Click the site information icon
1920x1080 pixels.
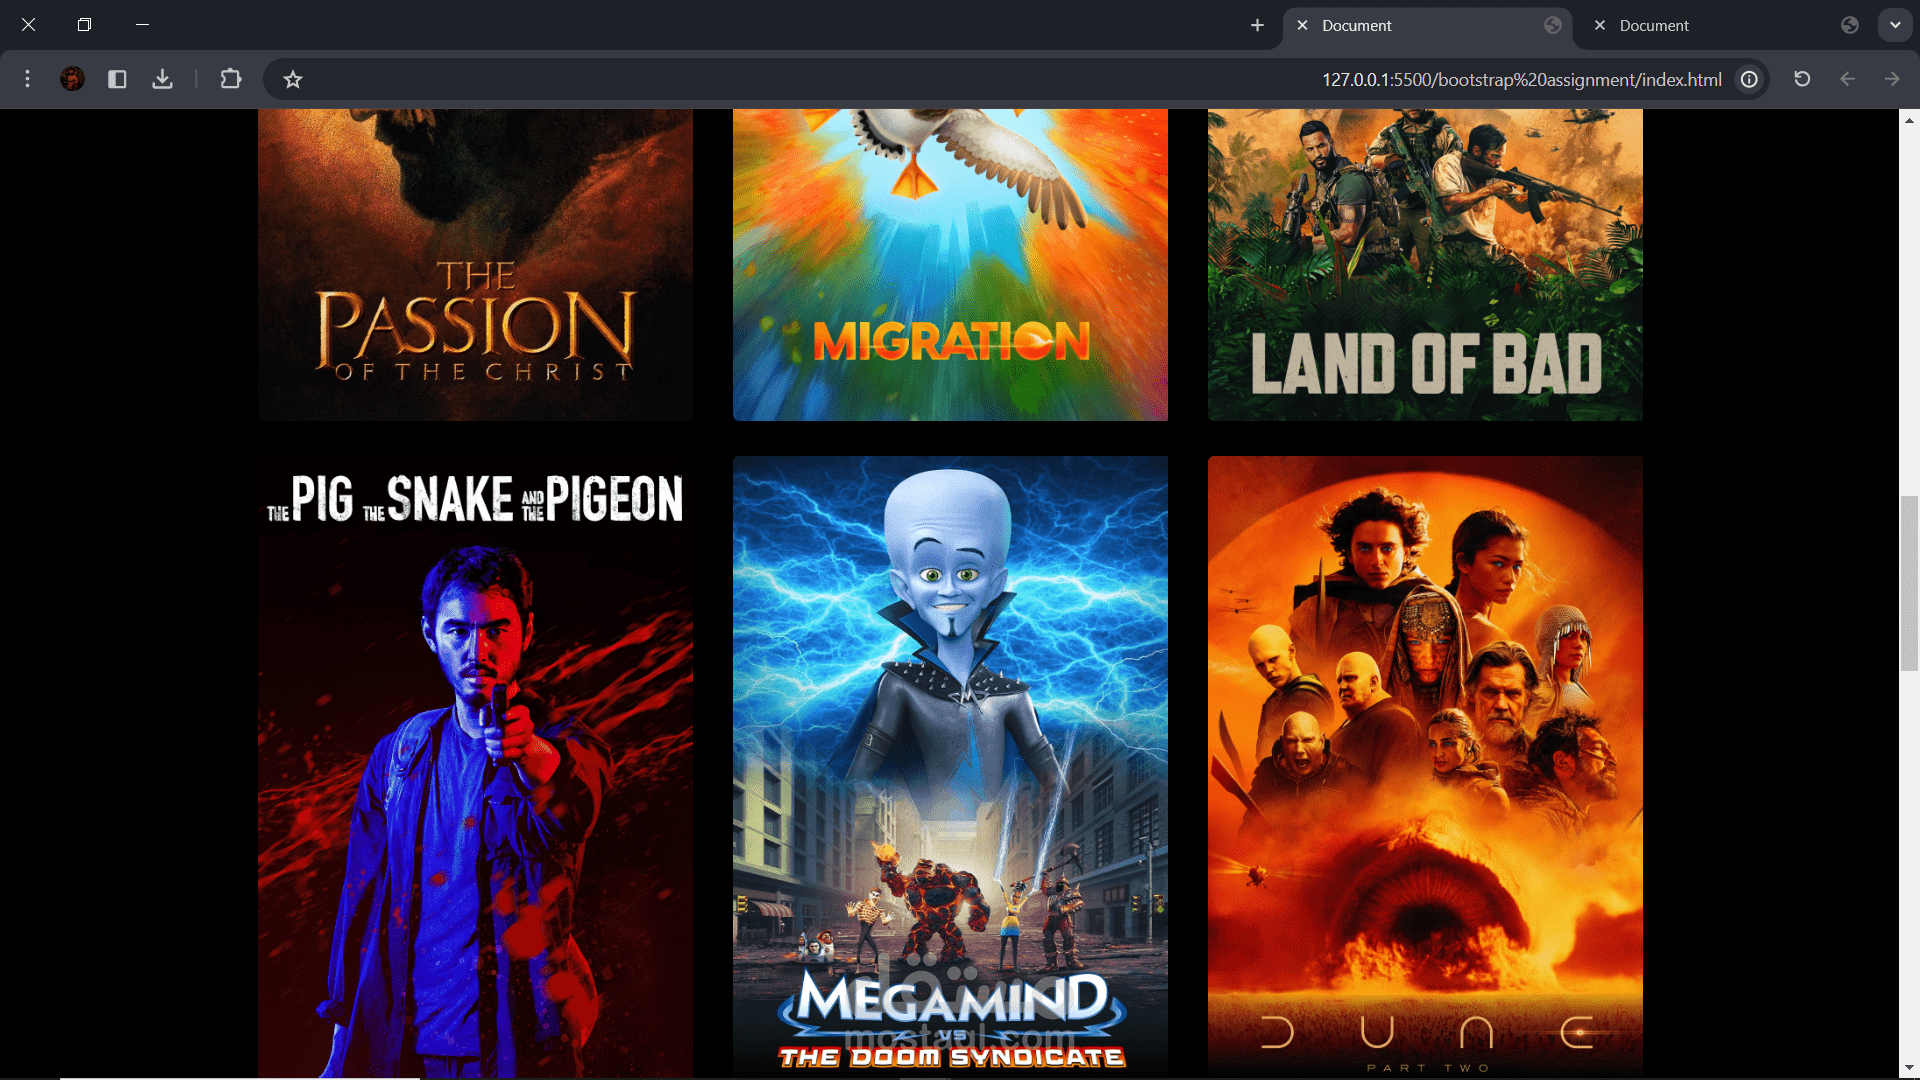1749,79
